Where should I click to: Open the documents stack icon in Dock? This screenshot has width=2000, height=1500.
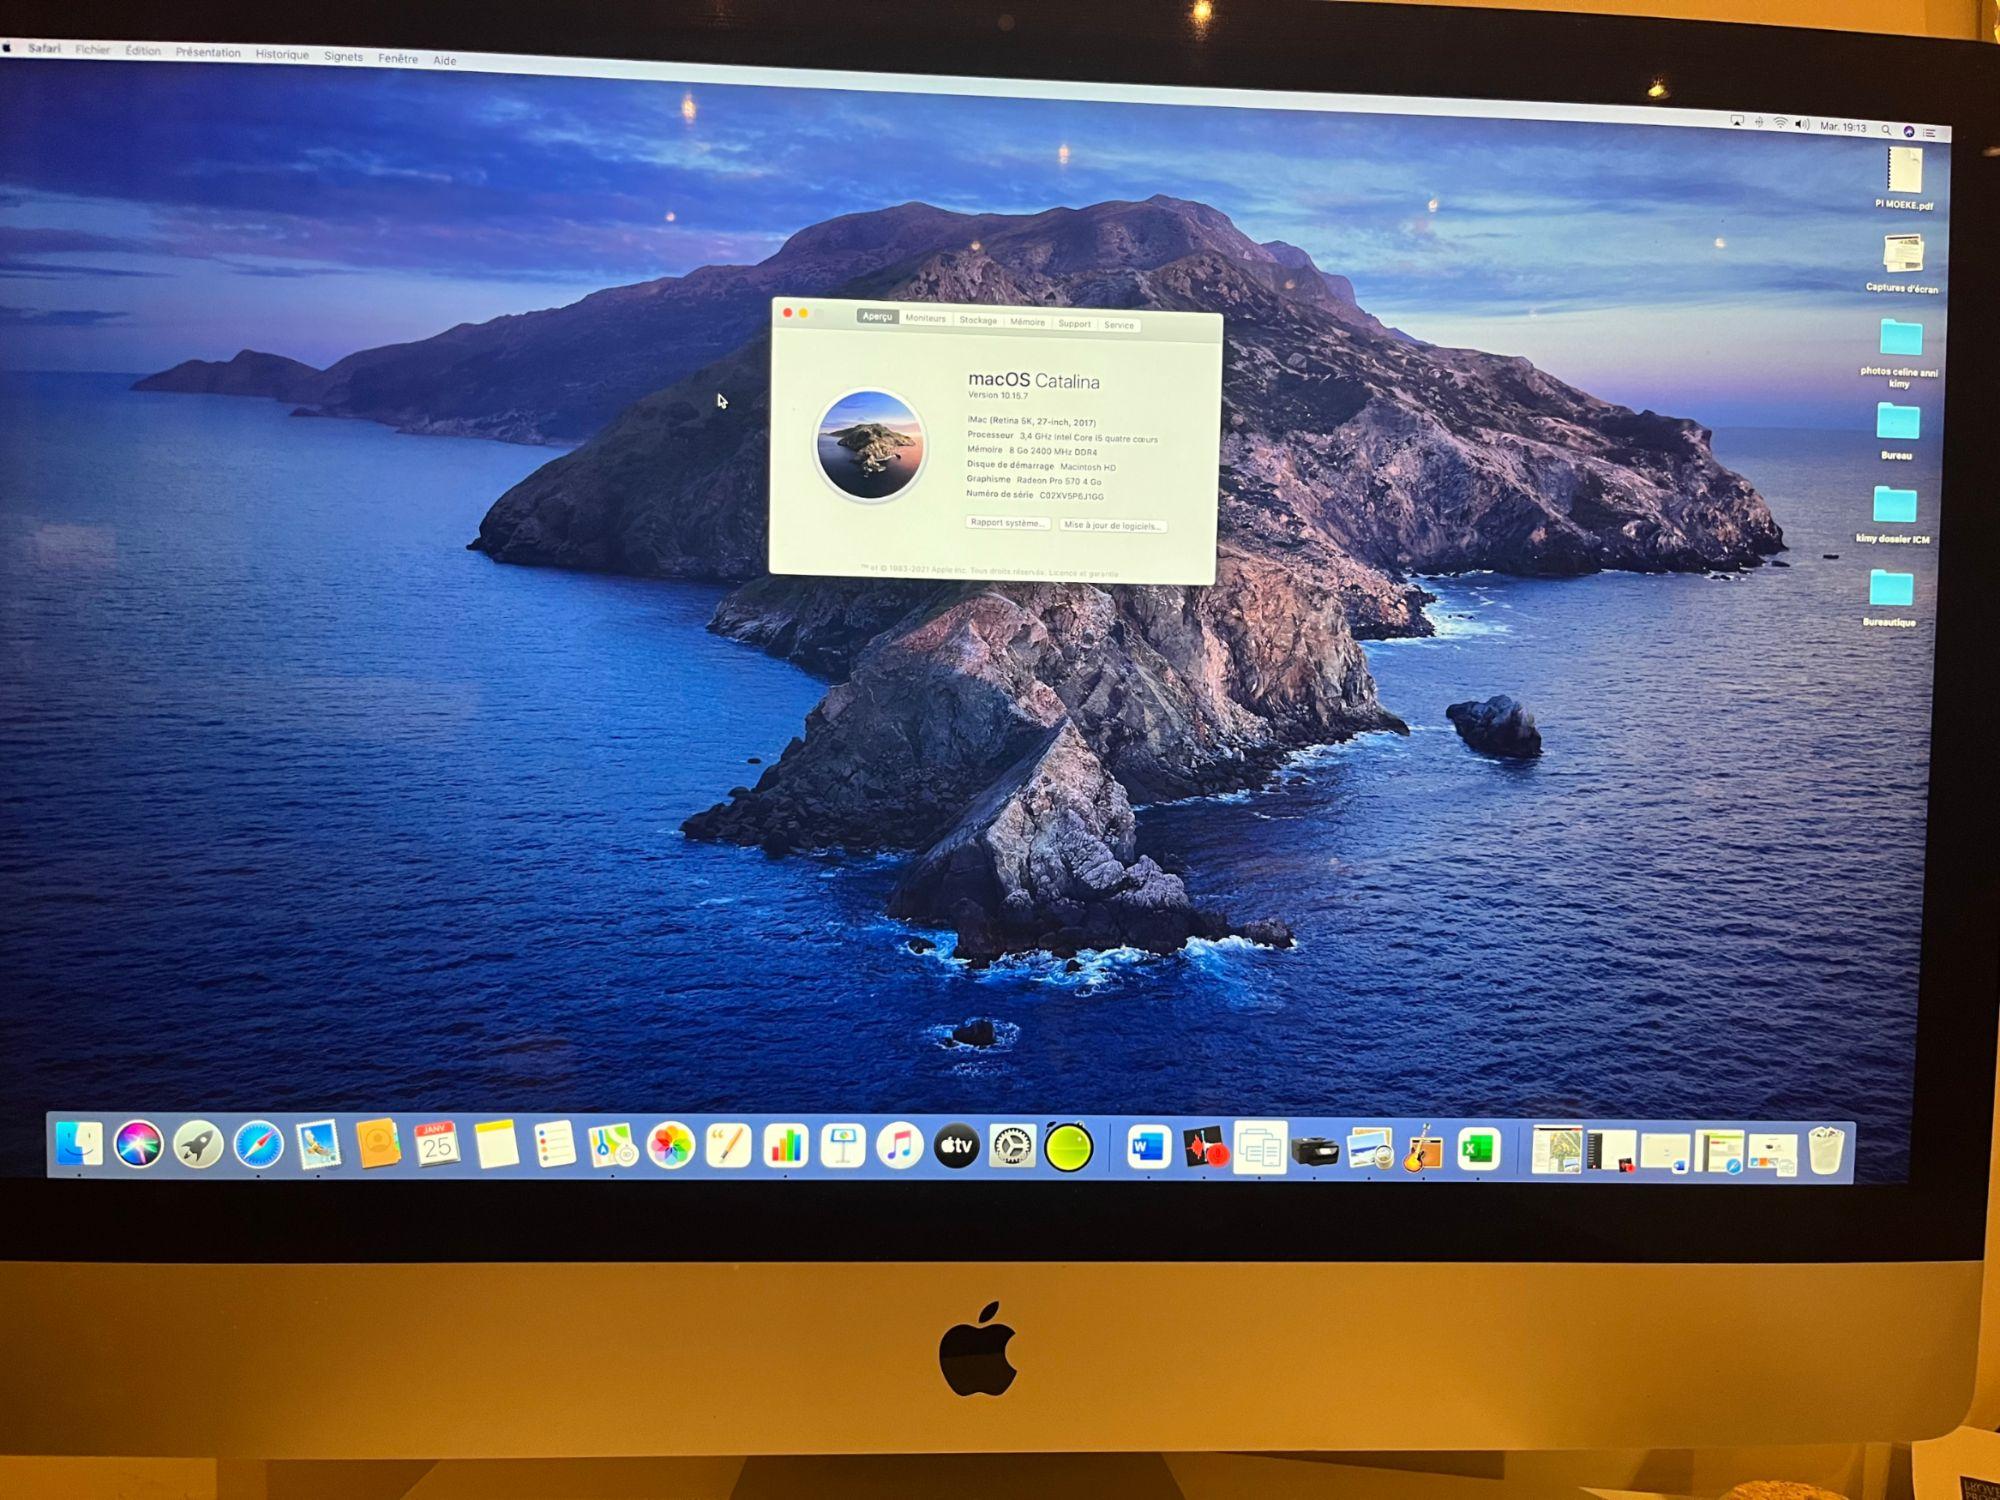[1260, 1148]
